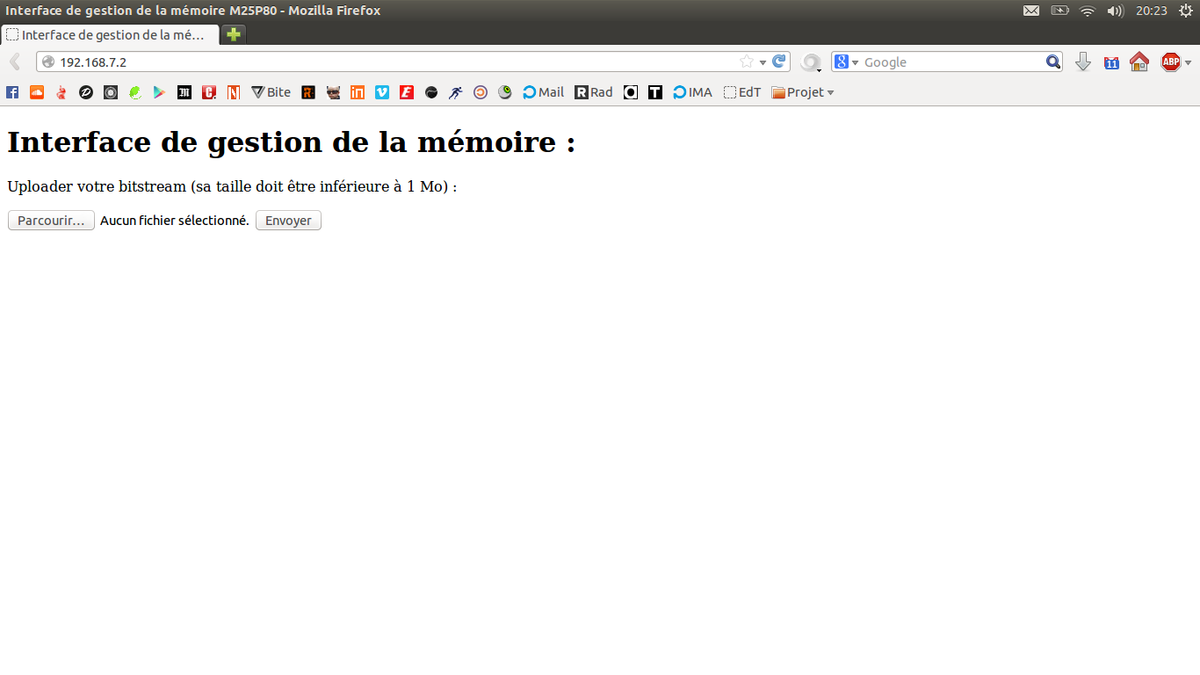Open the search engine selector dropdown

click(847, 62)
